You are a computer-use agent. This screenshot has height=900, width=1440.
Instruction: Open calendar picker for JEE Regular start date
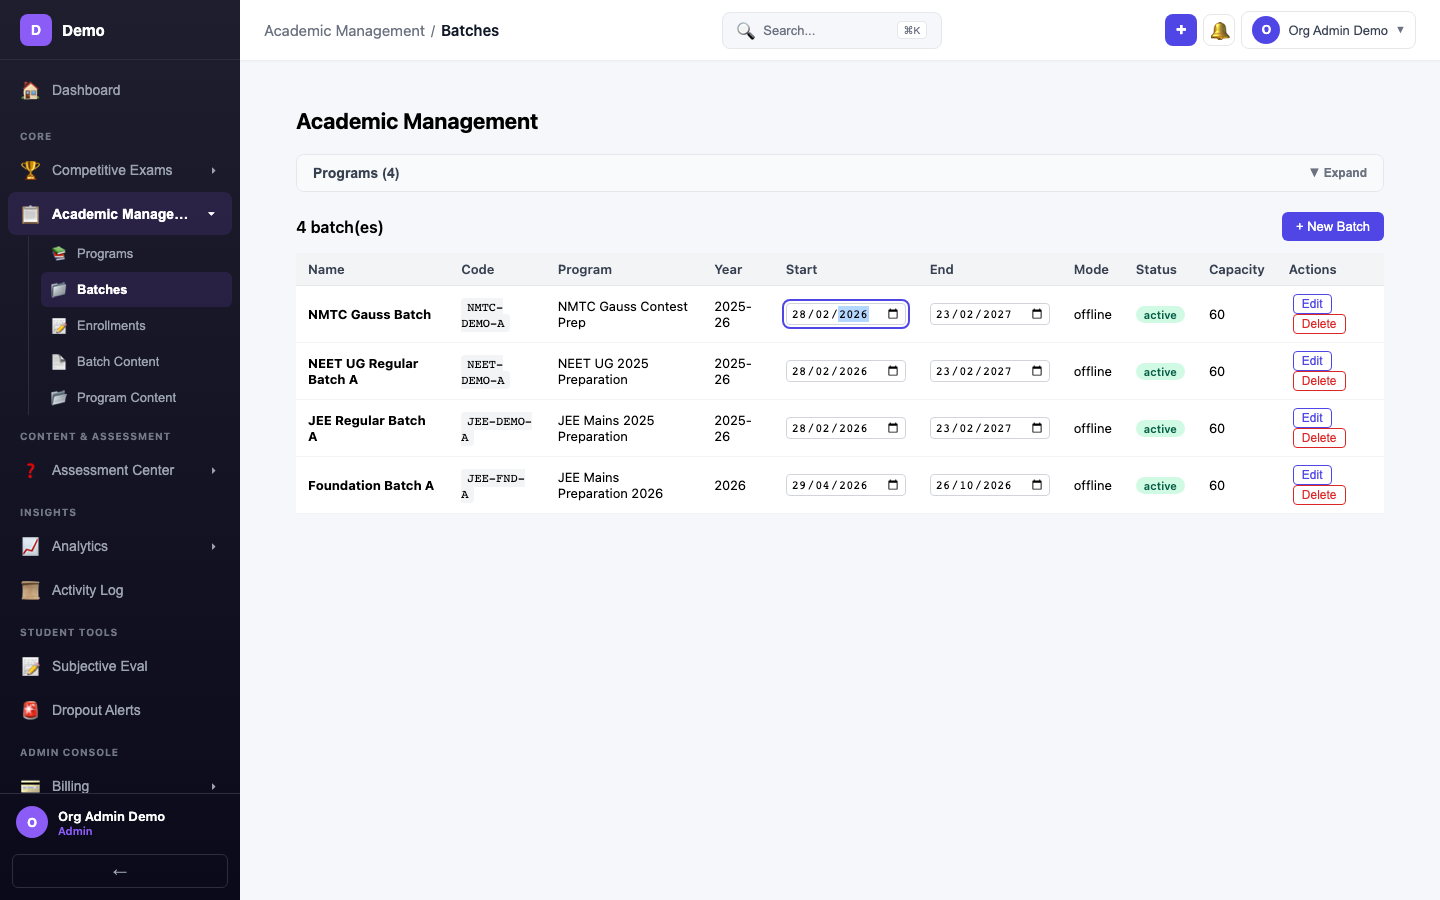(x=893, y=428)
